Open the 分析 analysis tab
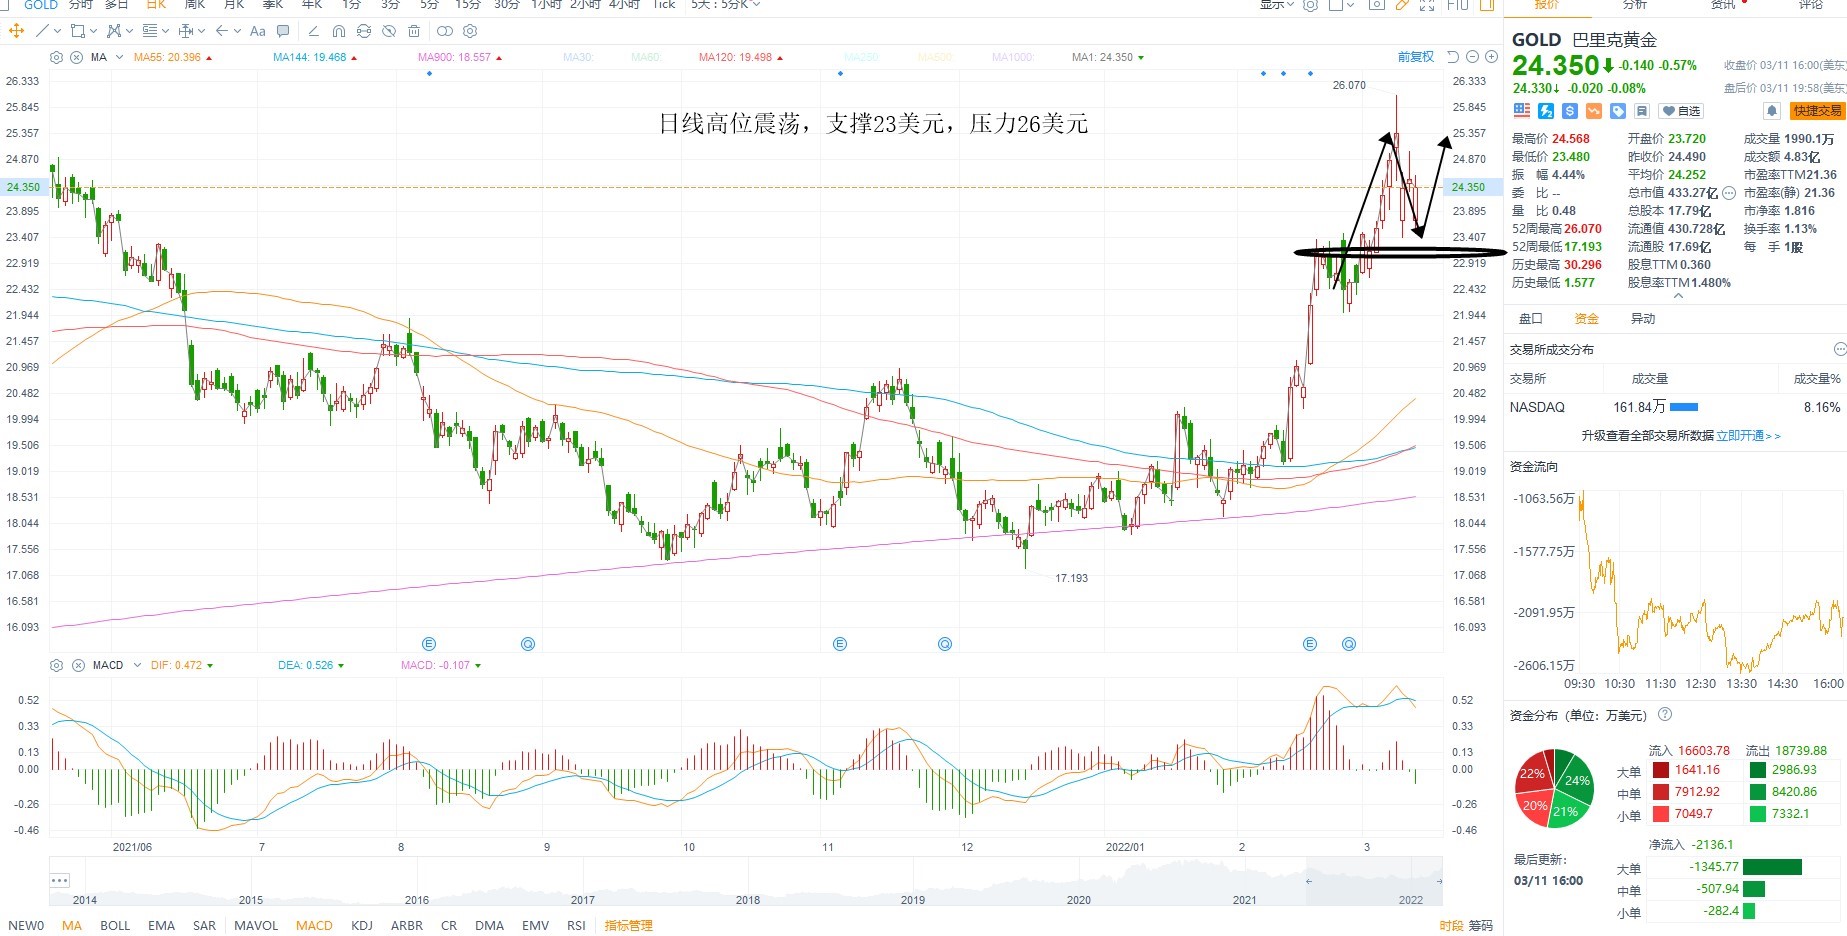Image resolution: width=1847 pixels, height=936 pixels. click(1634, 5)
